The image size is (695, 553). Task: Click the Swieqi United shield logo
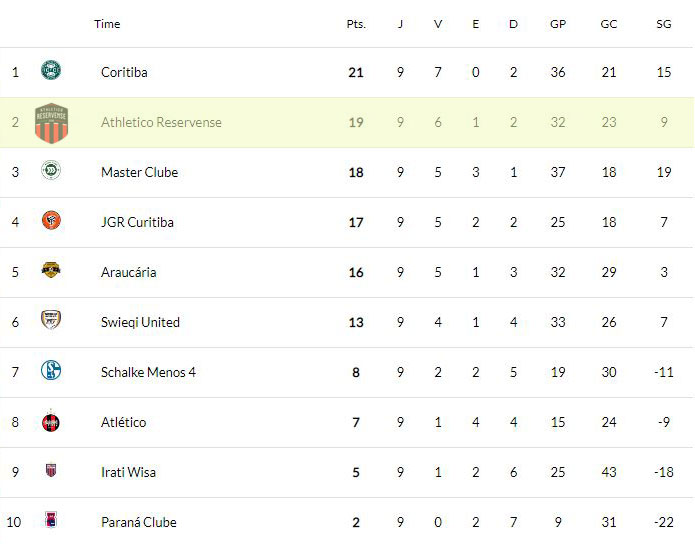51,319
